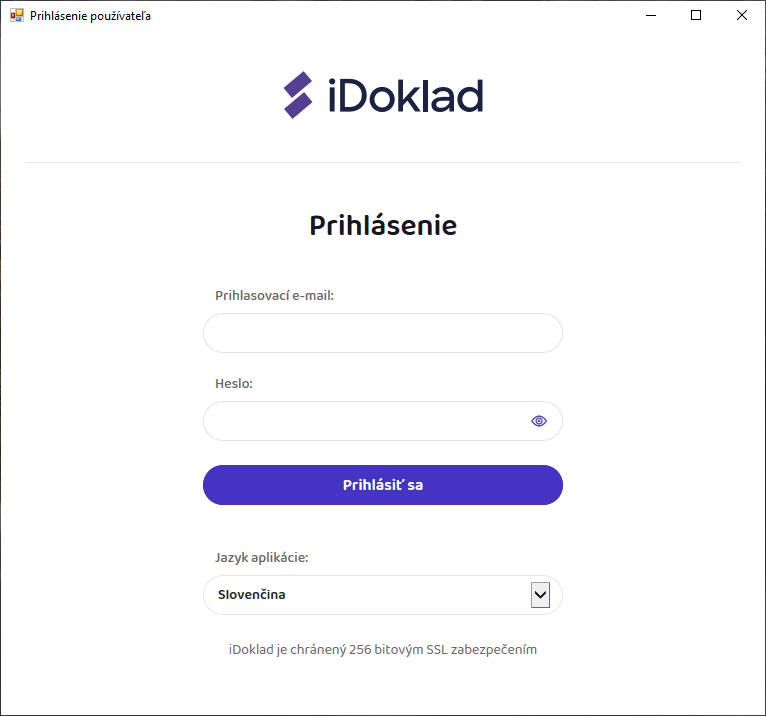The height and width of the screenshot is (716, 766).
Task: Click the Prihlásenie heading
Action: 383,225
